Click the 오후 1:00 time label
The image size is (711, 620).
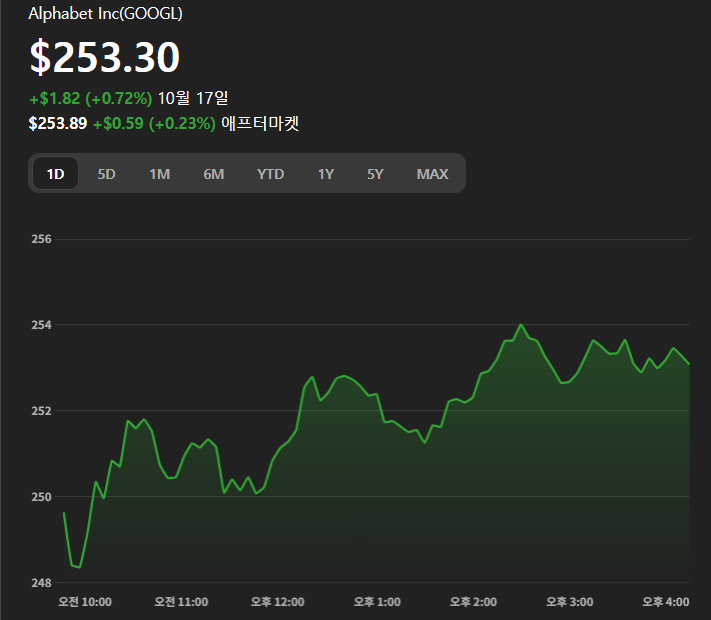[377, 602]
